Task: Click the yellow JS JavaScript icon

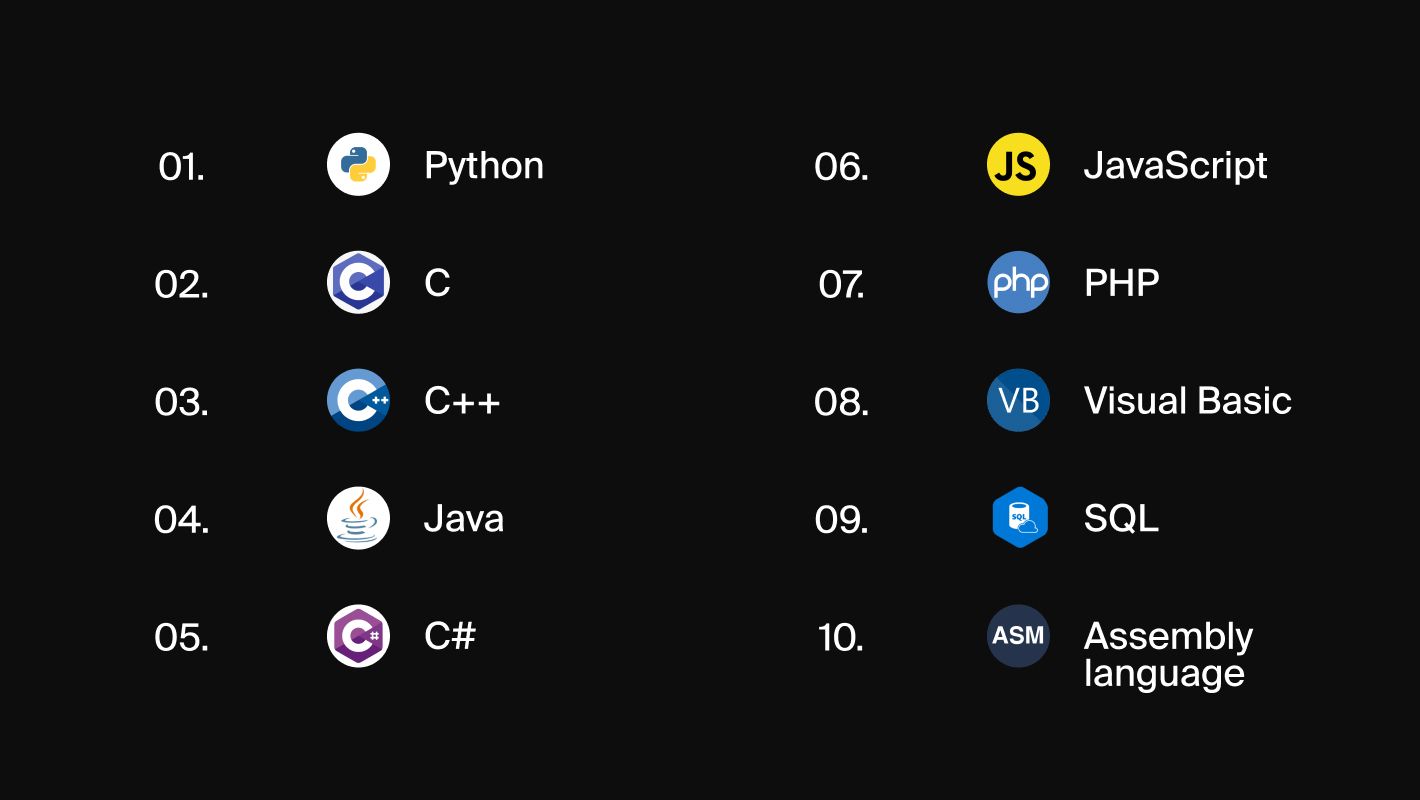Action: click(1018, 164)
